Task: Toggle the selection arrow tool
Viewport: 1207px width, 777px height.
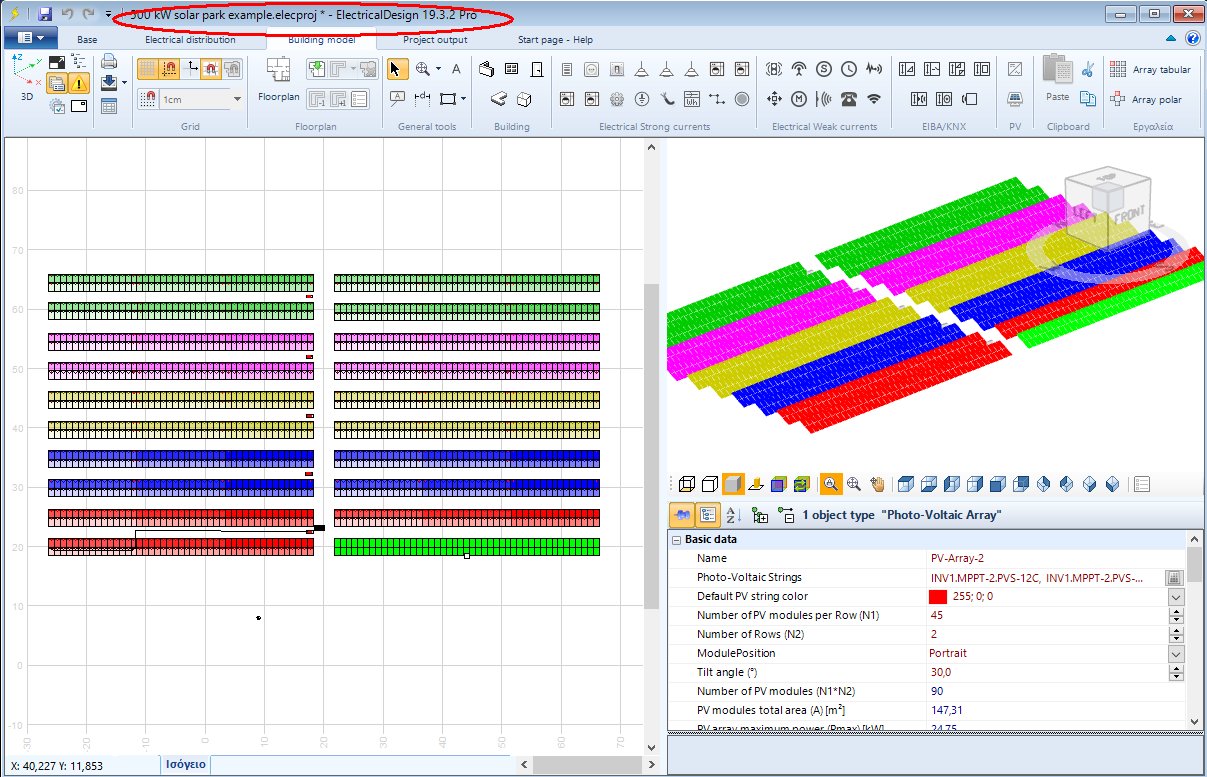Action: [x=396, y=67]
